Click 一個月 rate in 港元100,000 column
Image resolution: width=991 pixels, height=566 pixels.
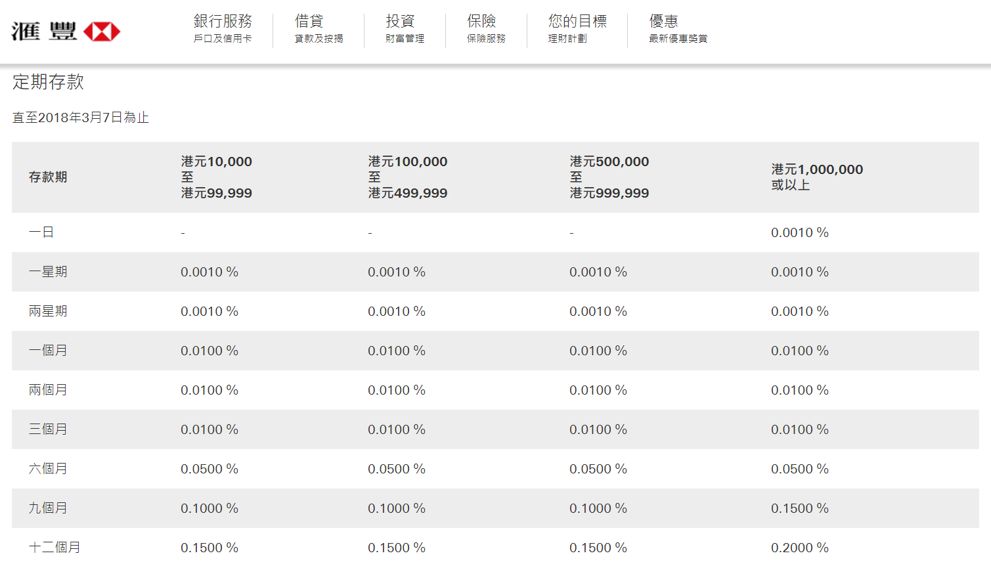396,351
